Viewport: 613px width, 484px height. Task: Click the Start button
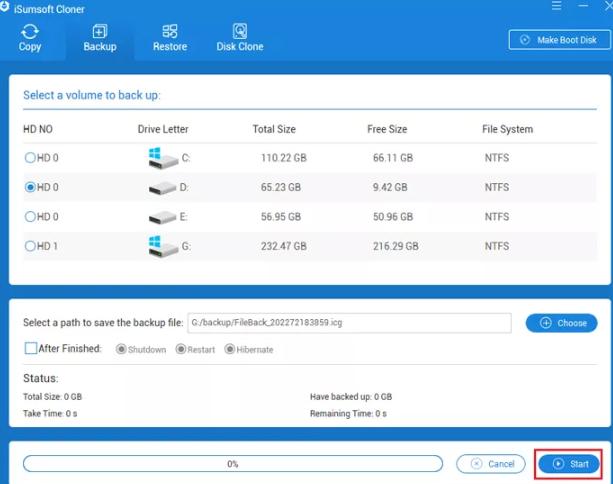[569, 464]
